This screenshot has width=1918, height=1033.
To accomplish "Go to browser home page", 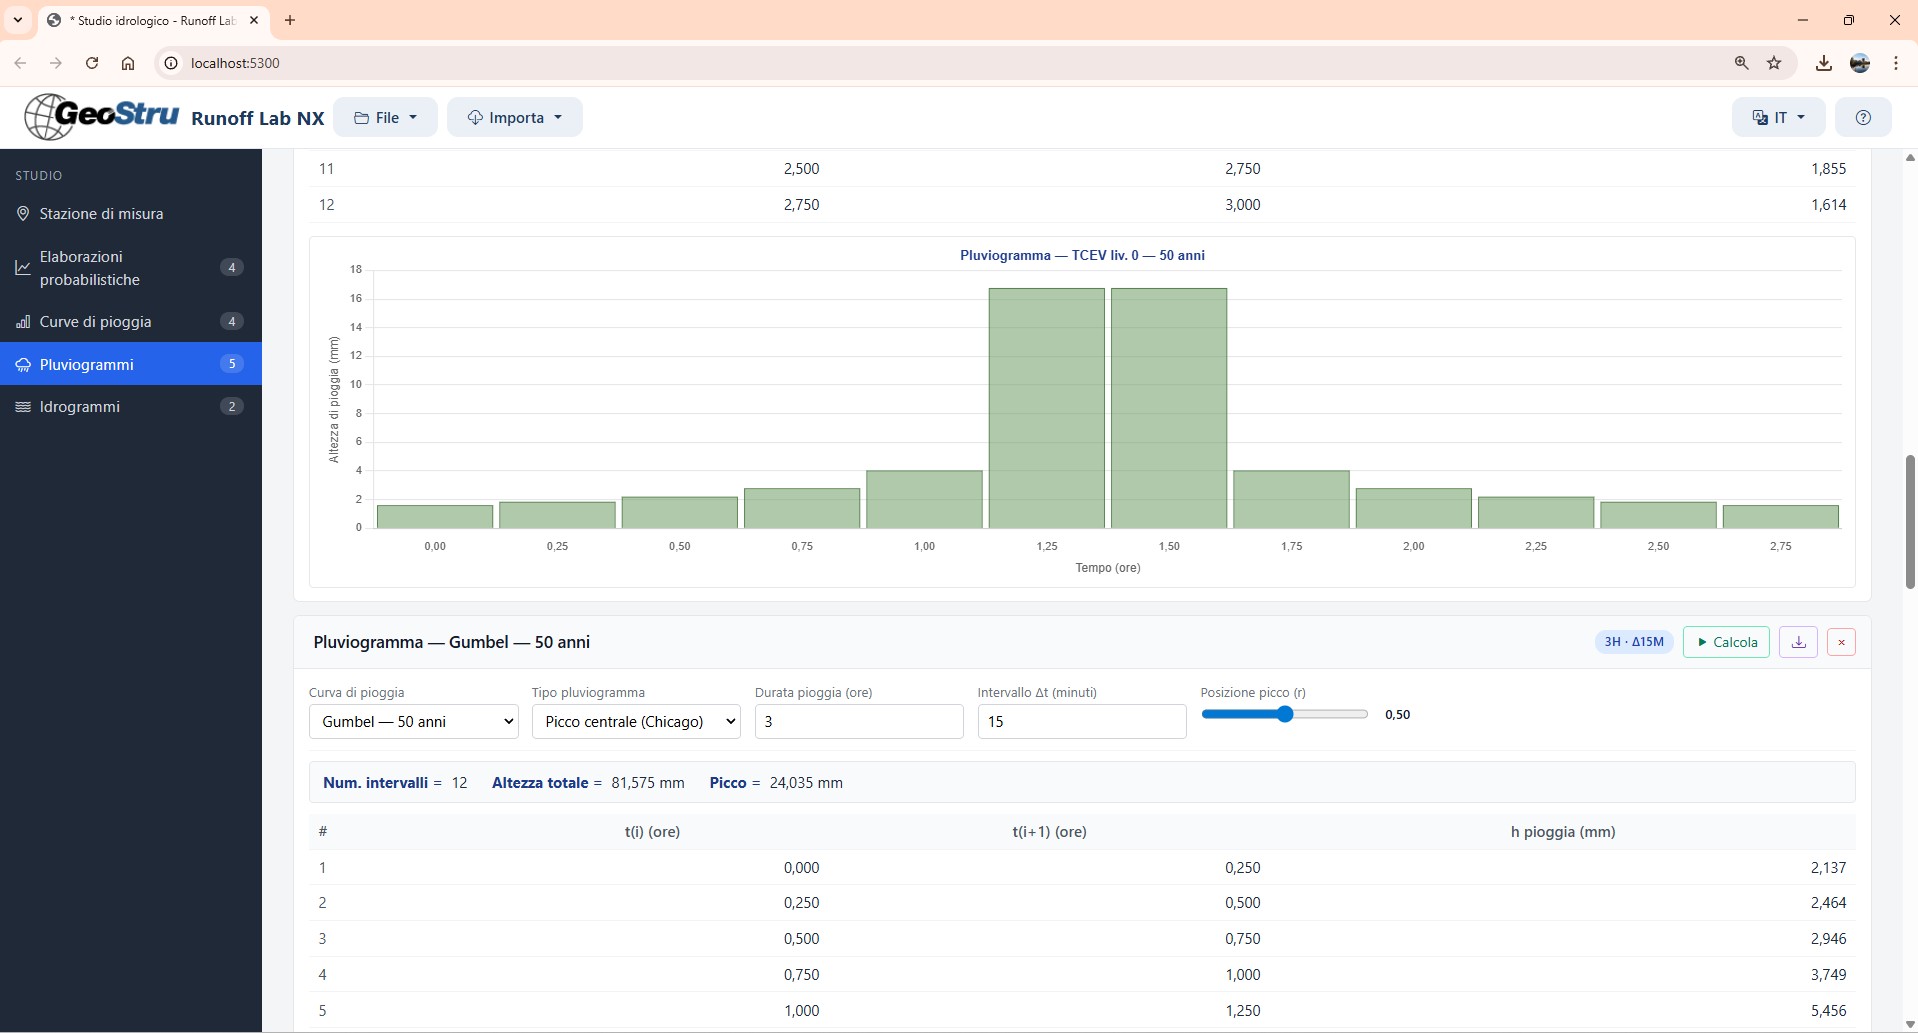I will 128,63.
